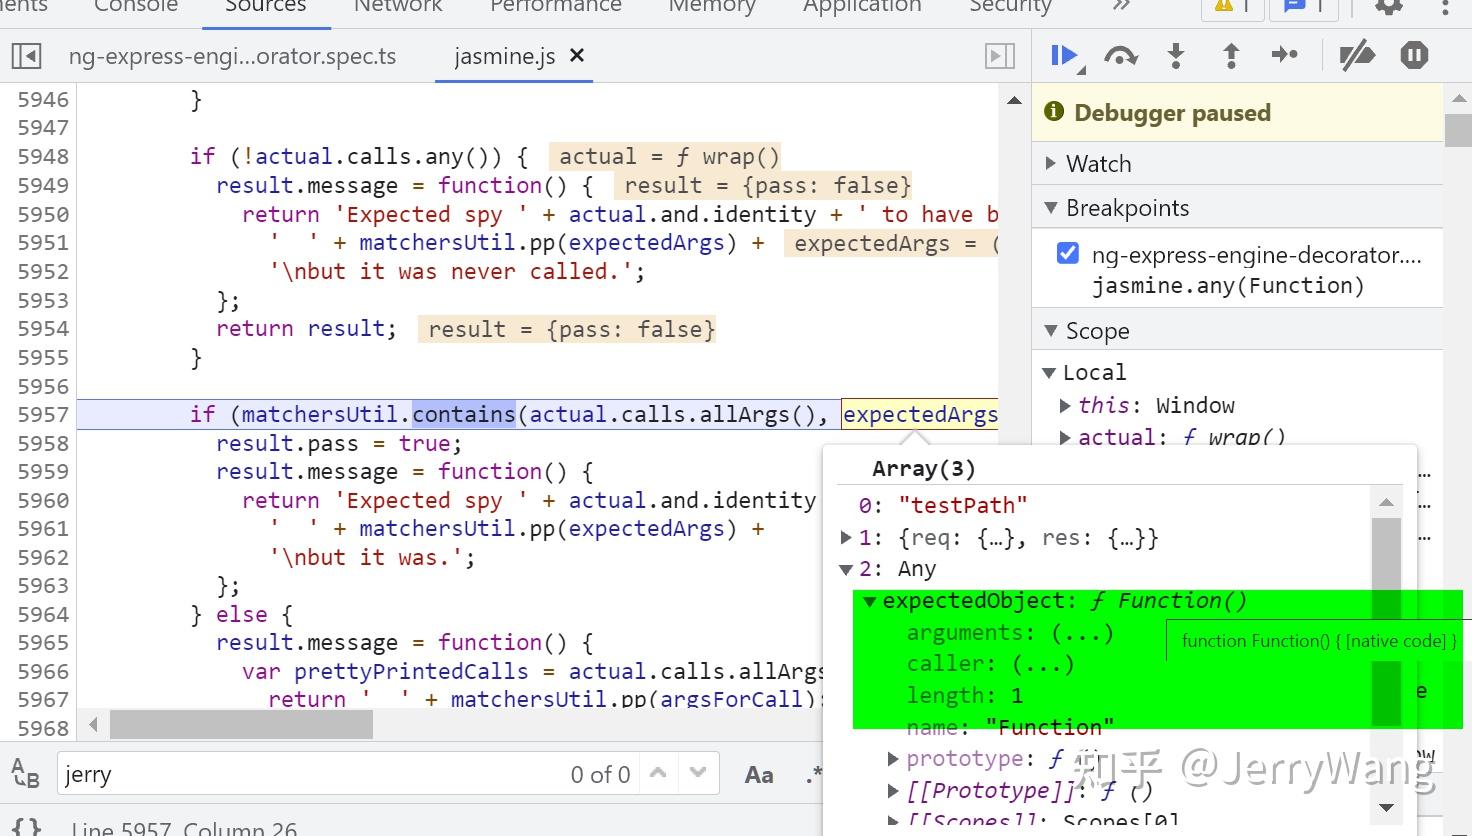
Task: Click the 'length: 1' property row
Action: (965, 696)
